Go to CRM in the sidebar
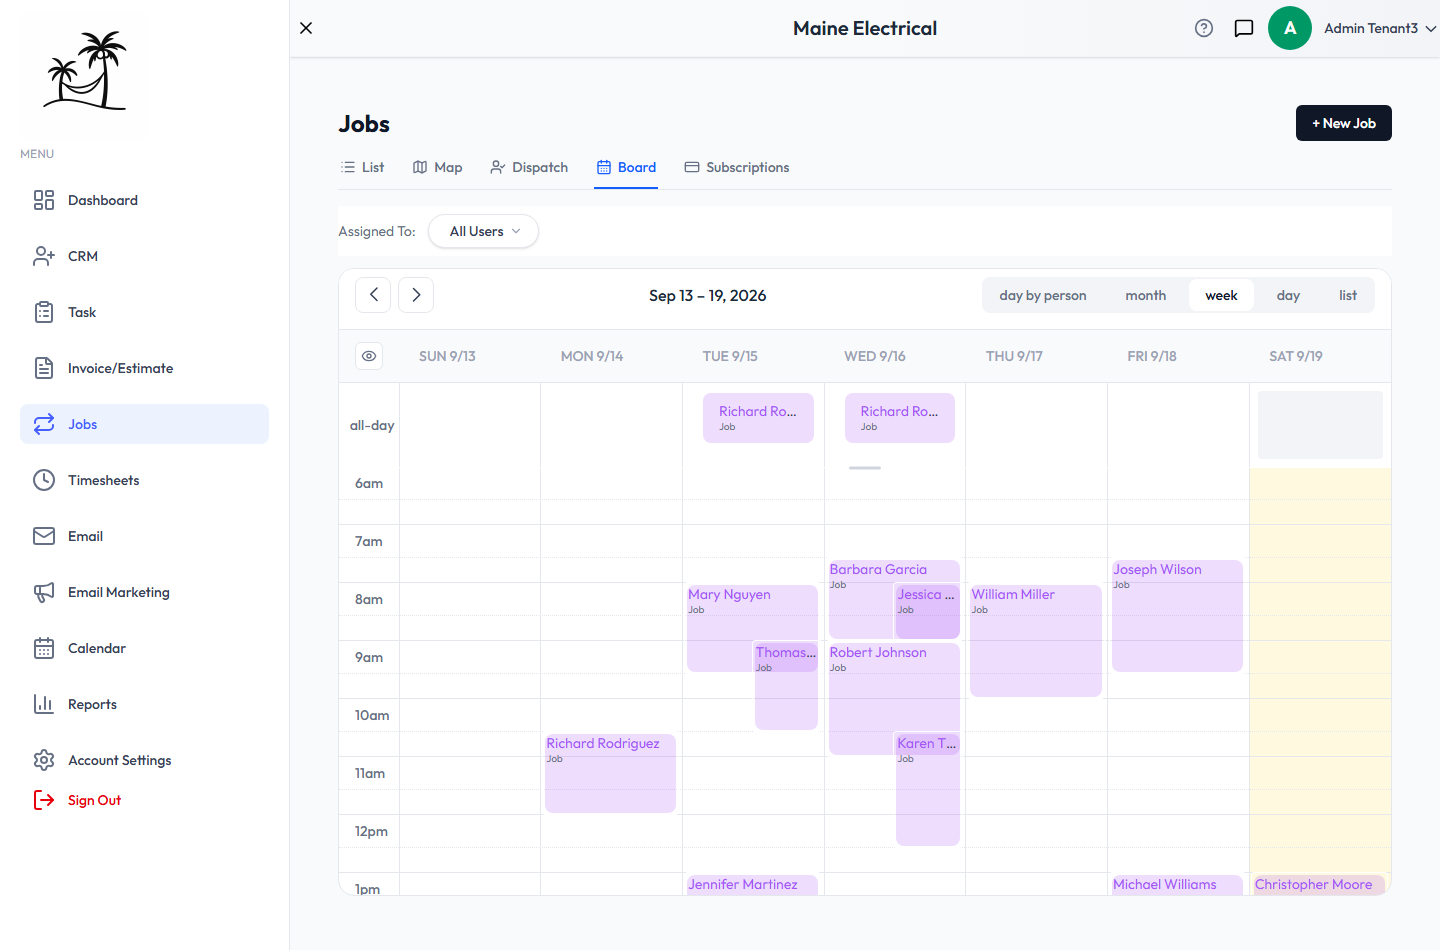The width and height of the screenshot is (1440, 950). pyautogui.click(x=144, y=256)
